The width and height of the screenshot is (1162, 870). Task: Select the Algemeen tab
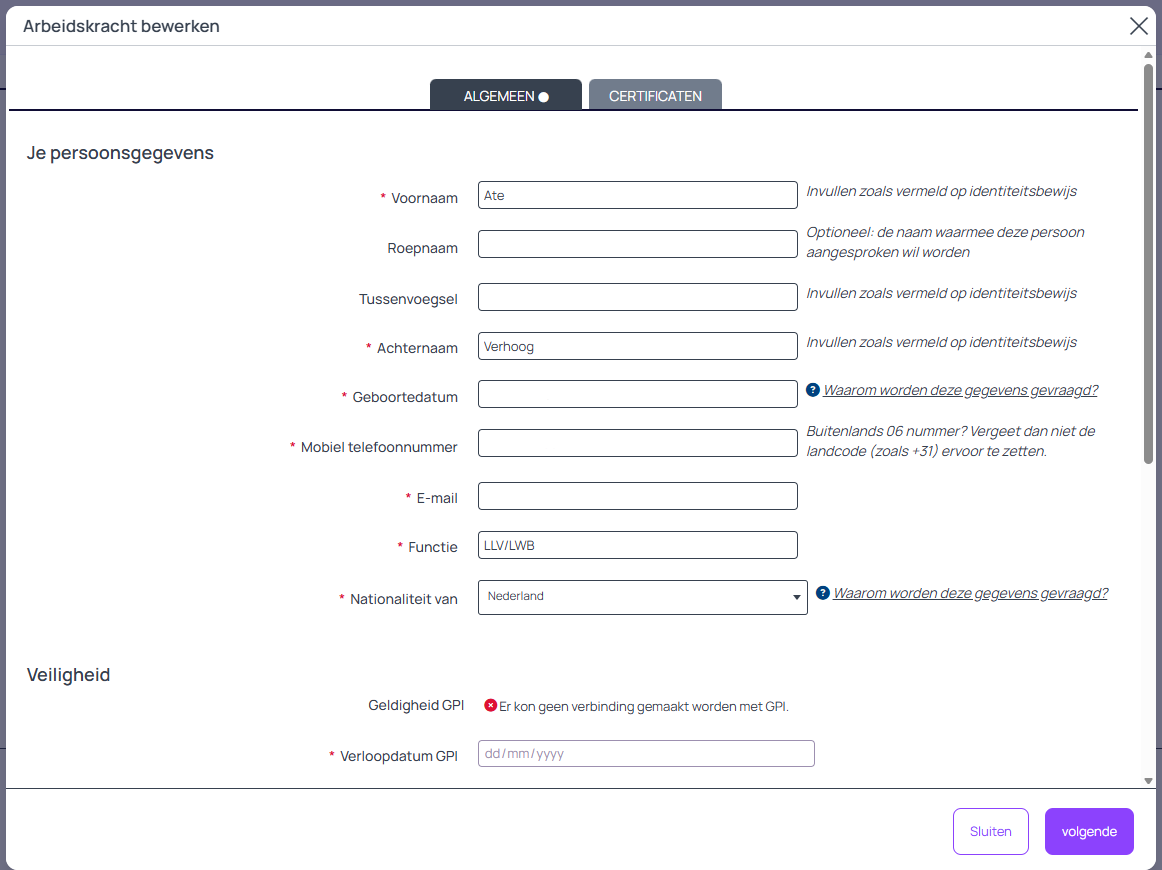(x=505, y=96)
